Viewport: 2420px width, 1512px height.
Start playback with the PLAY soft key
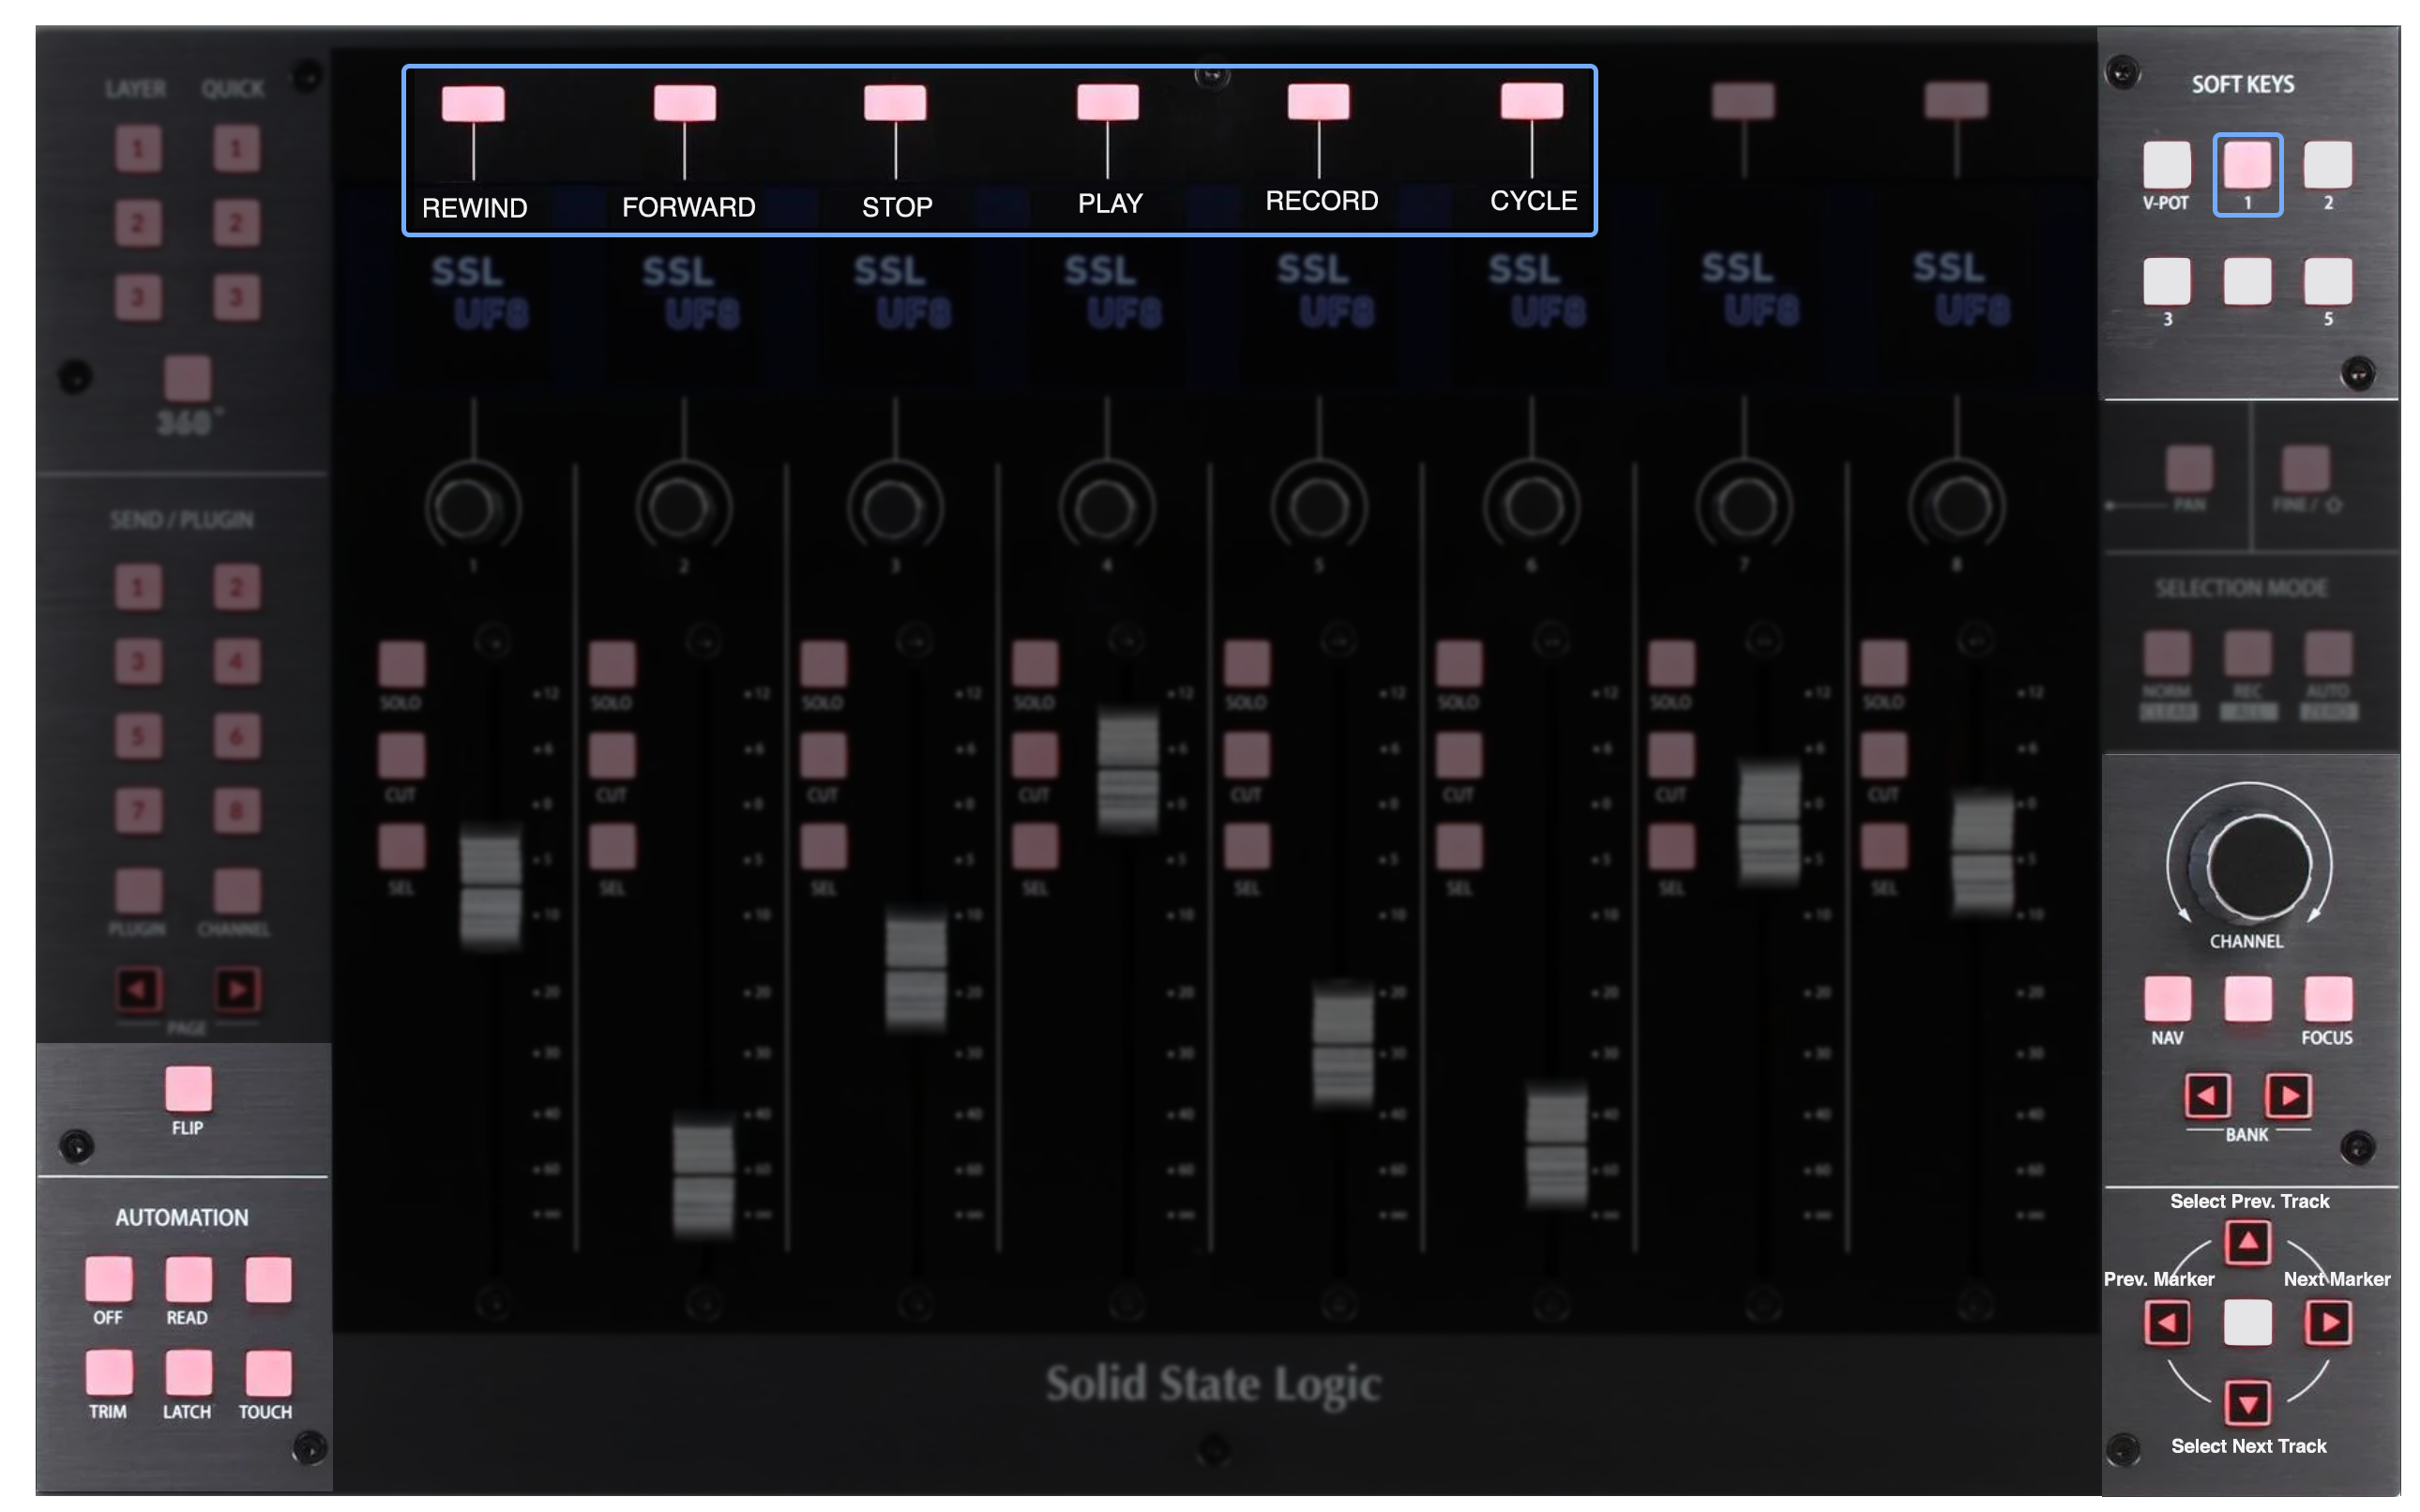[1107, 102]
